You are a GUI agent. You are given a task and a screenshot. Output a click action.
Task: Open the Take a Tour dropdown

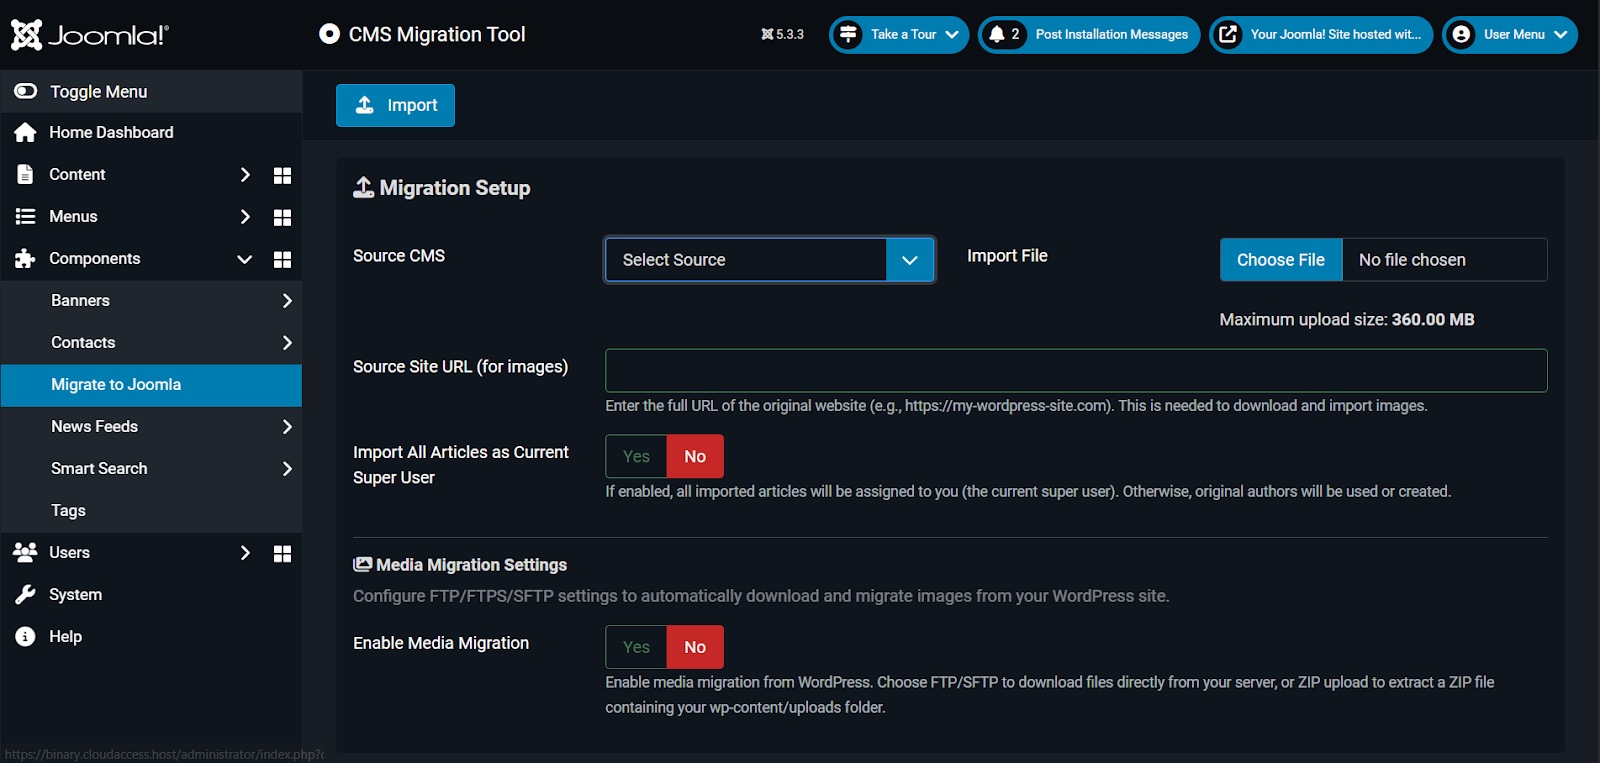[899, 35]
